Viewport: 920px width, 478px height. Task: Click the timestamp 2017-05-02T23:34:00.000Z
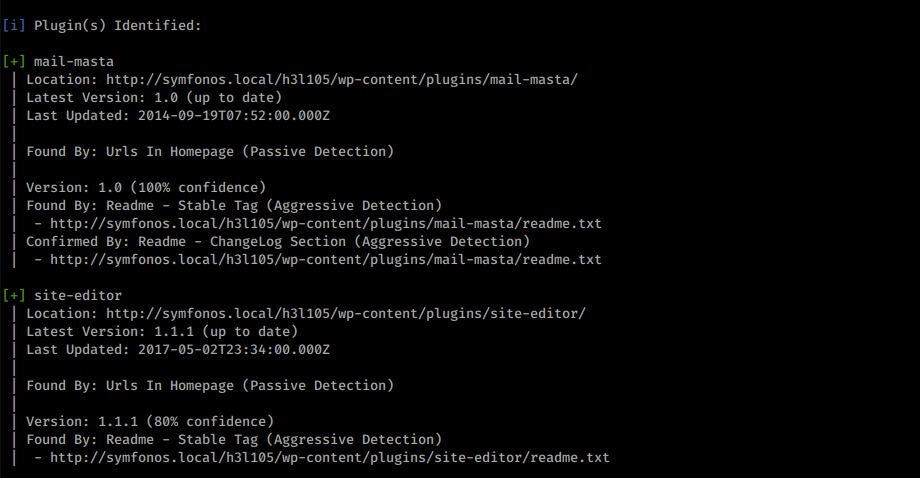(x=234, y=350)
